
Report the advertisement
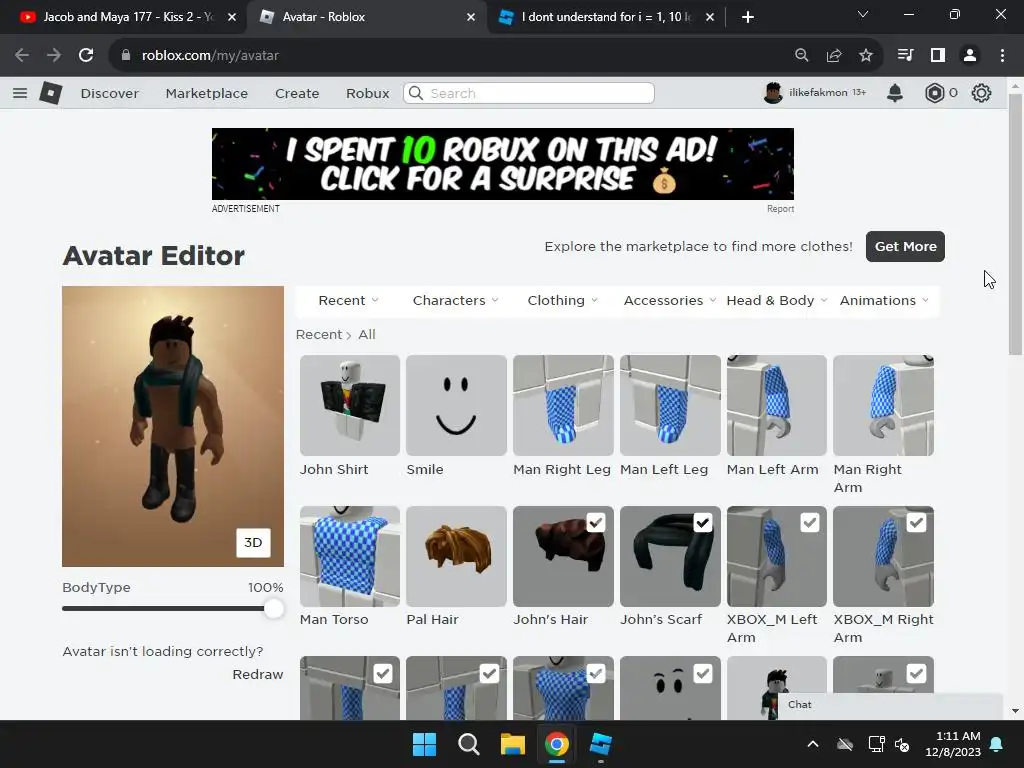tap(780, 209)
